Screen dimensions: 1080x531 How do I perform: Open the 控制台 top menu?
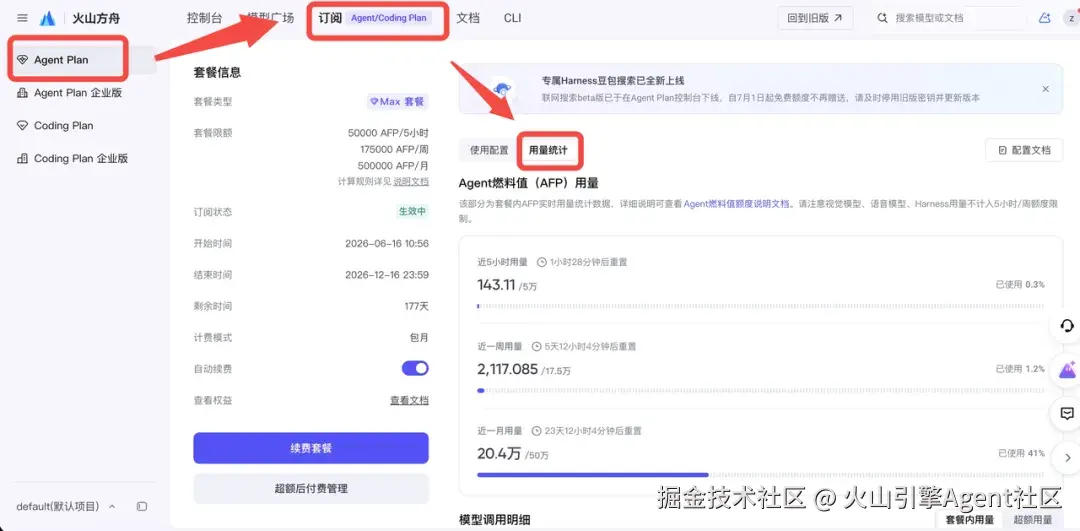205,18
